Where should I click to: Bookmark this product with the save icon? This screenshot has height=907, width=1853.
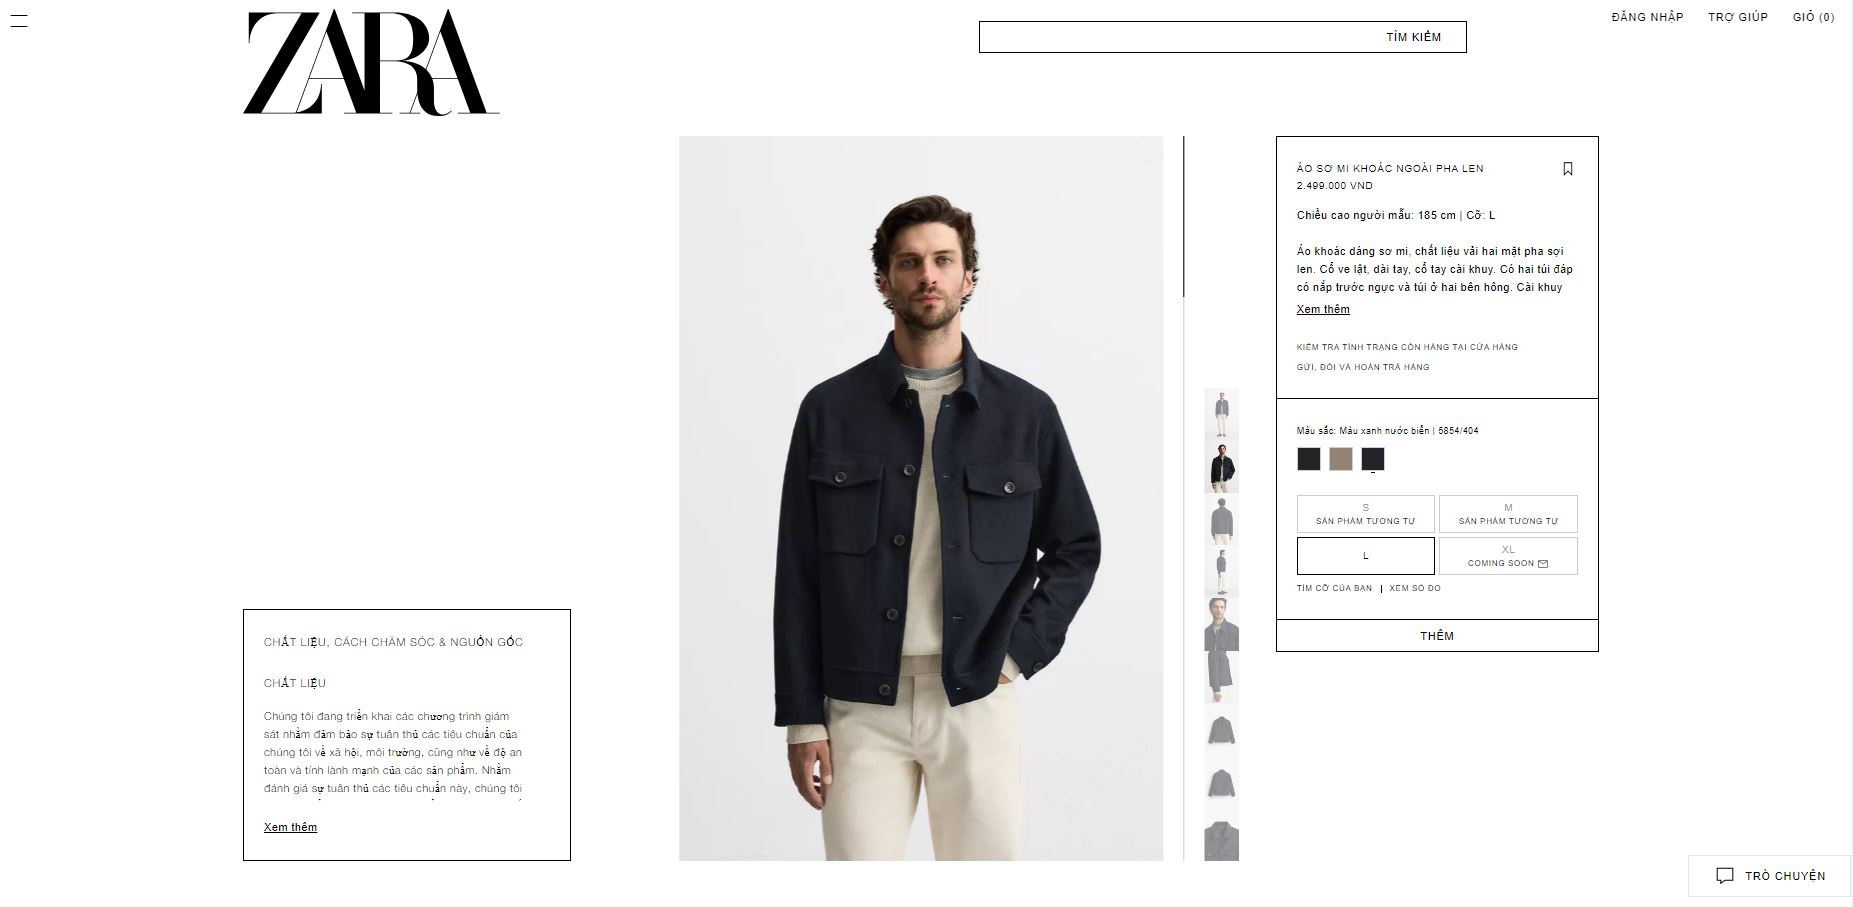[x=1568, y=169]
